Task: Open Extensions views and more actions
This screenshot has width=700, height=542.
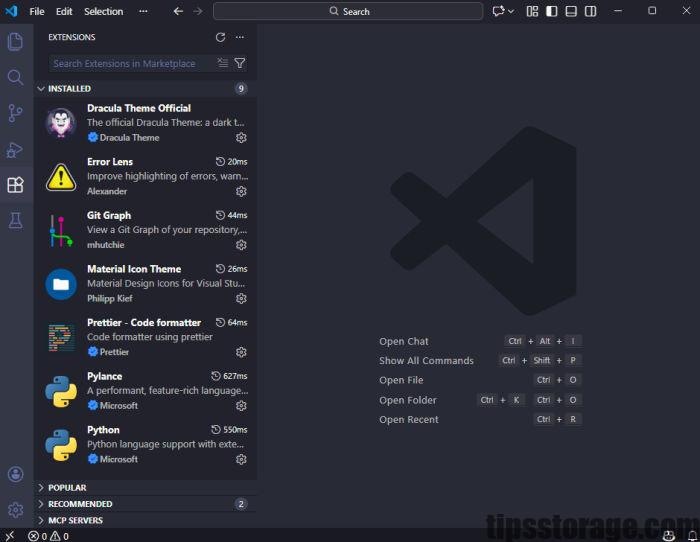Action: [x=240, y=37]
